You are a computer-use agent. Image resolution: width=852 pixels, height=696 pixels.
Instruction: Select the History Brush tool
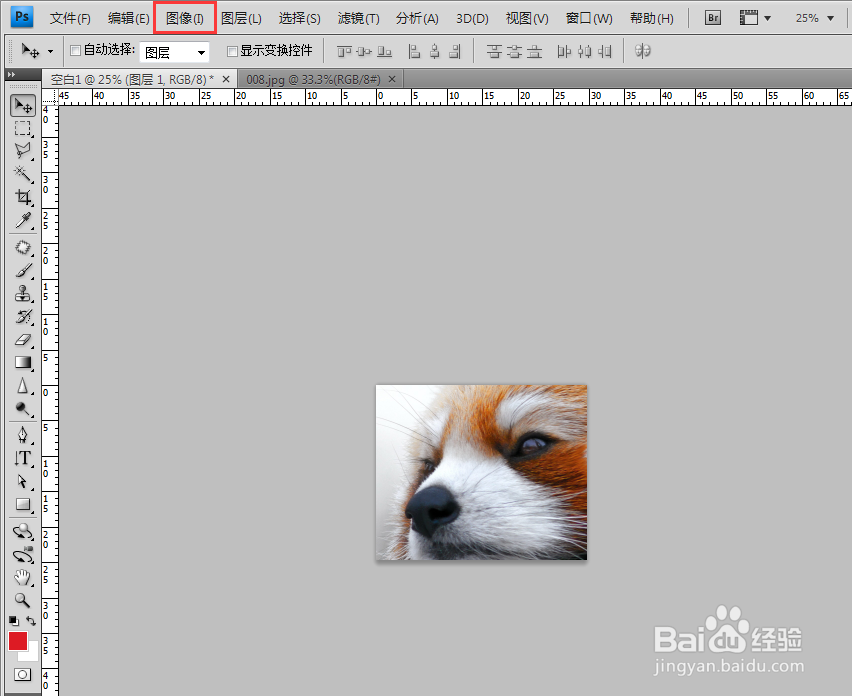coord(23,316)
